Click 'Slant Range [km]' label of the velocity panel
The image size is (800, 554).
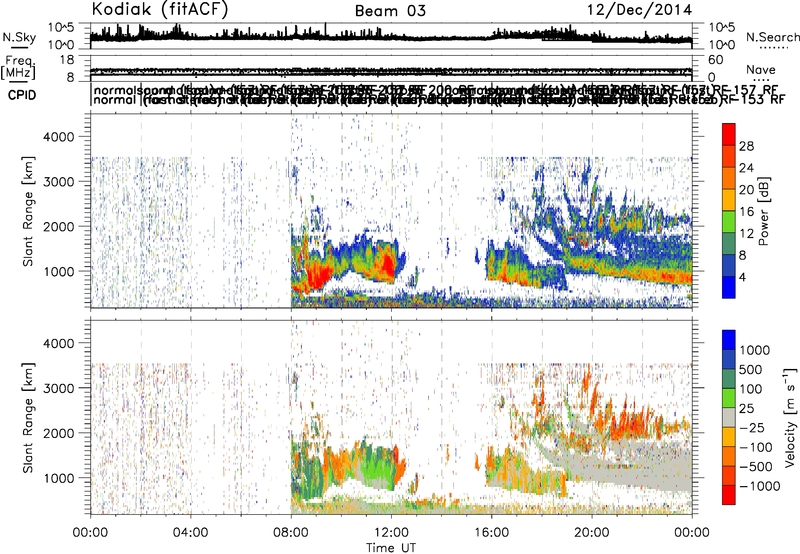28,418
